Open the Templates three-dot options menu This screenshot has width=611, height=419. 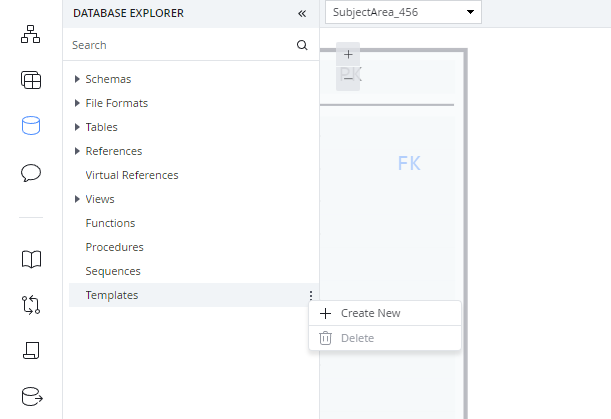point(311,295)
